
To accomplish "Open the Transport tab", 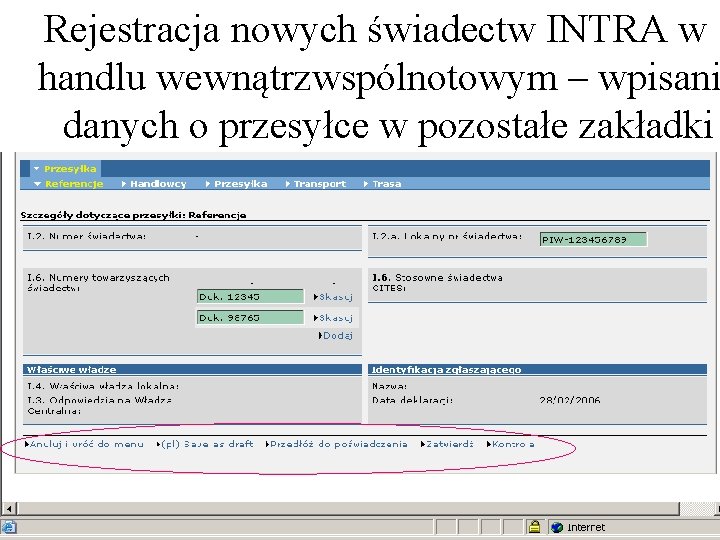I will [x=320, y=184].
